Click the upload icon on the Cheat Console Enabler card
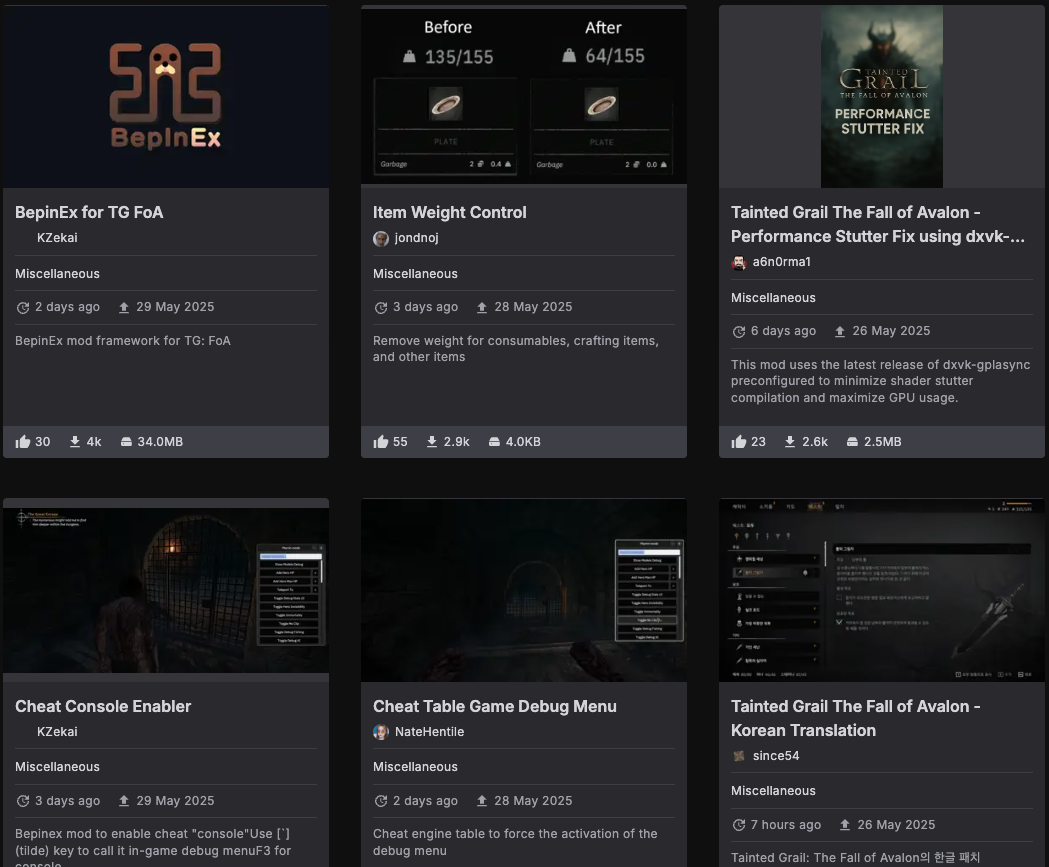Screen dimensions: 1049x867 (124, 801)
